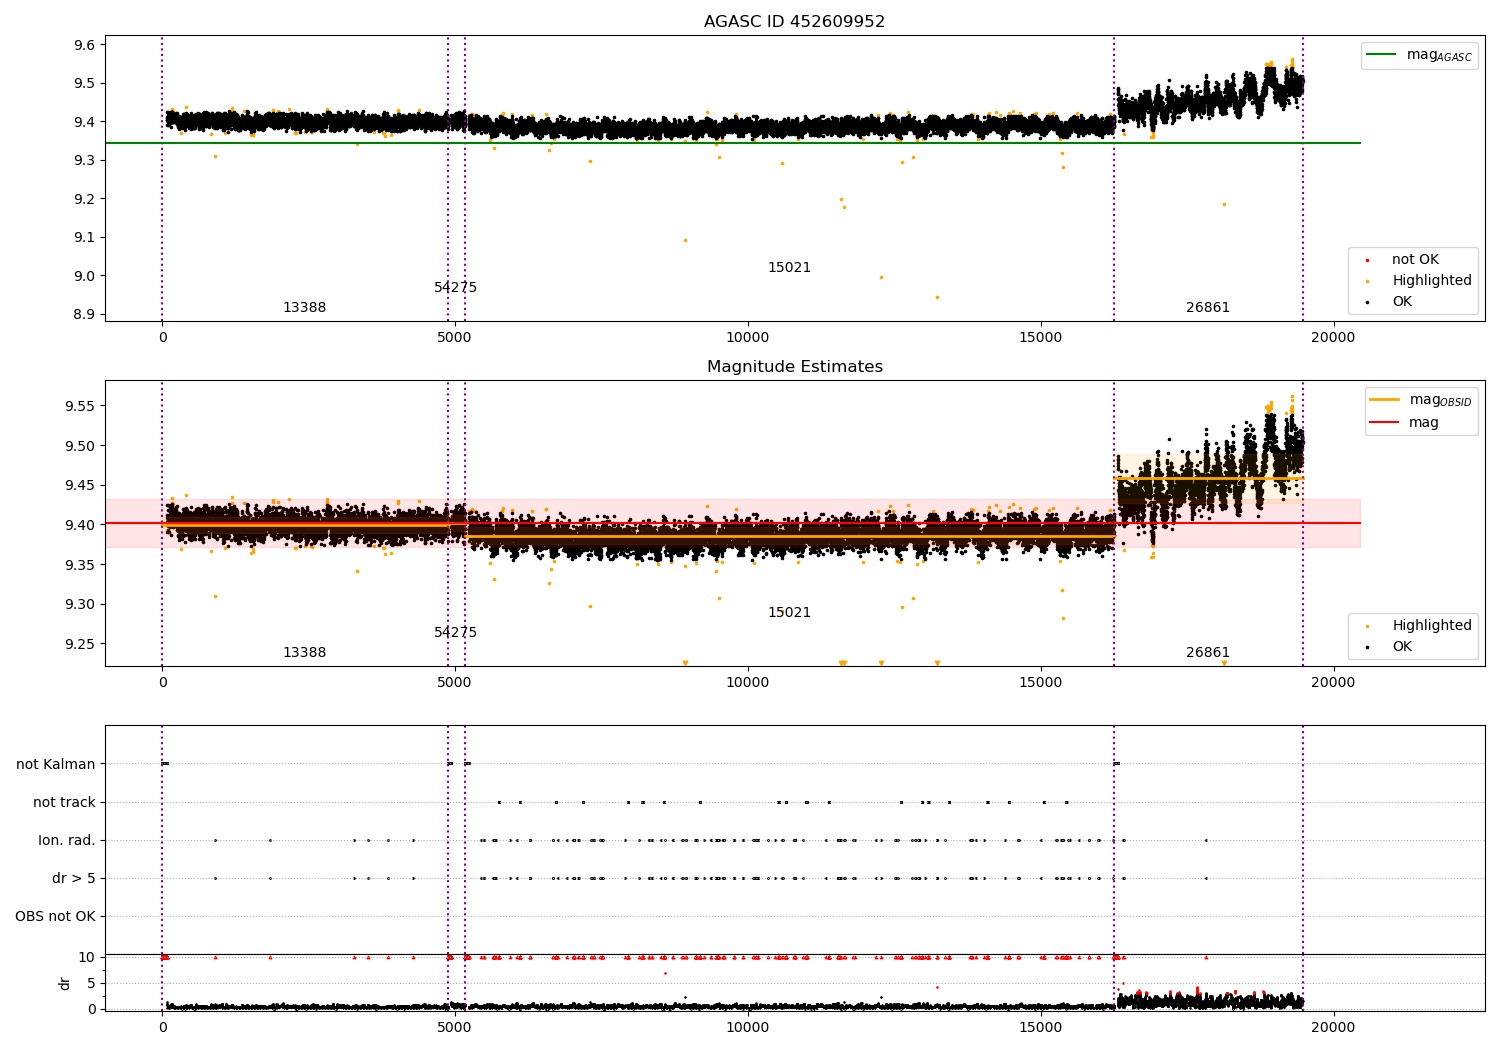Click the lowest orange outlier near 8.94 magnitude
The image size is (1500, 1050).
937,297
